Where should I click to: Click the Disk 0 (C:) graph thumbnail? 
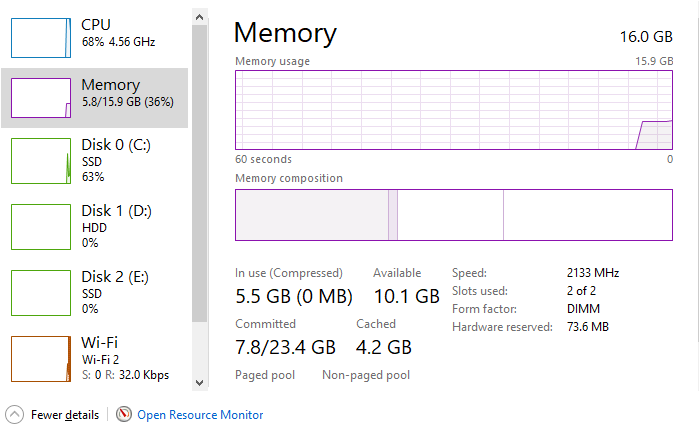[40, 161]
